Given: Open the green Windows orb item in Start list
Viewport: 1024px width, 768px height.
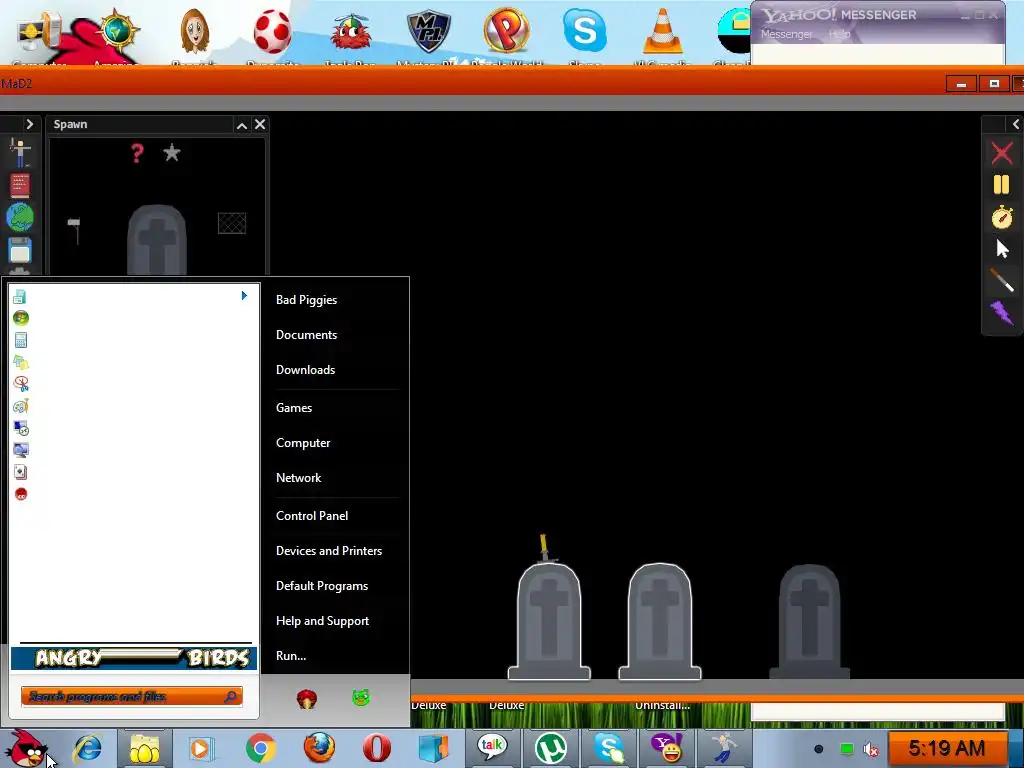Looking at the screenshot, I should pyautogui.click(x=21, y=318).
